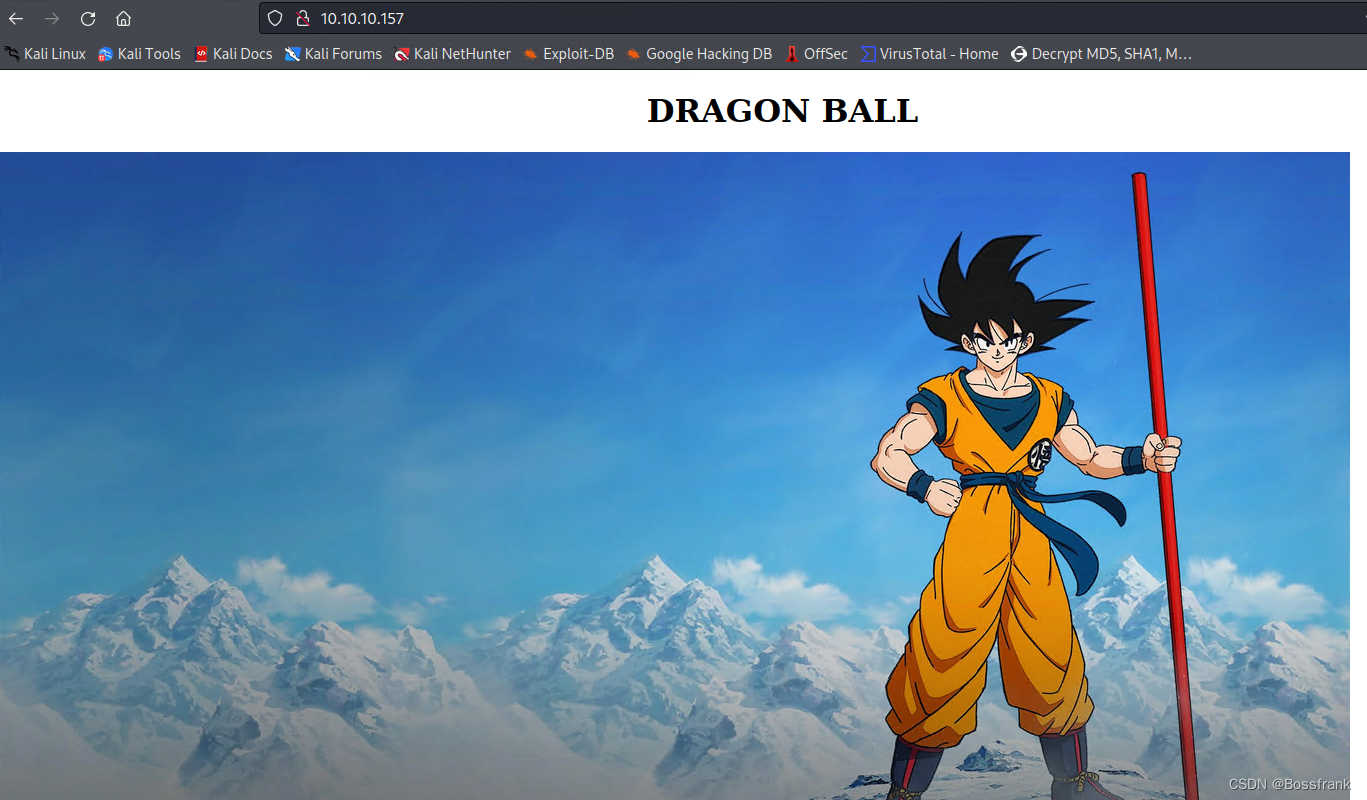Click the browser Forward arrow
Screen dimensions: 1367x800
pyautogui.click(x=52, y=19)
